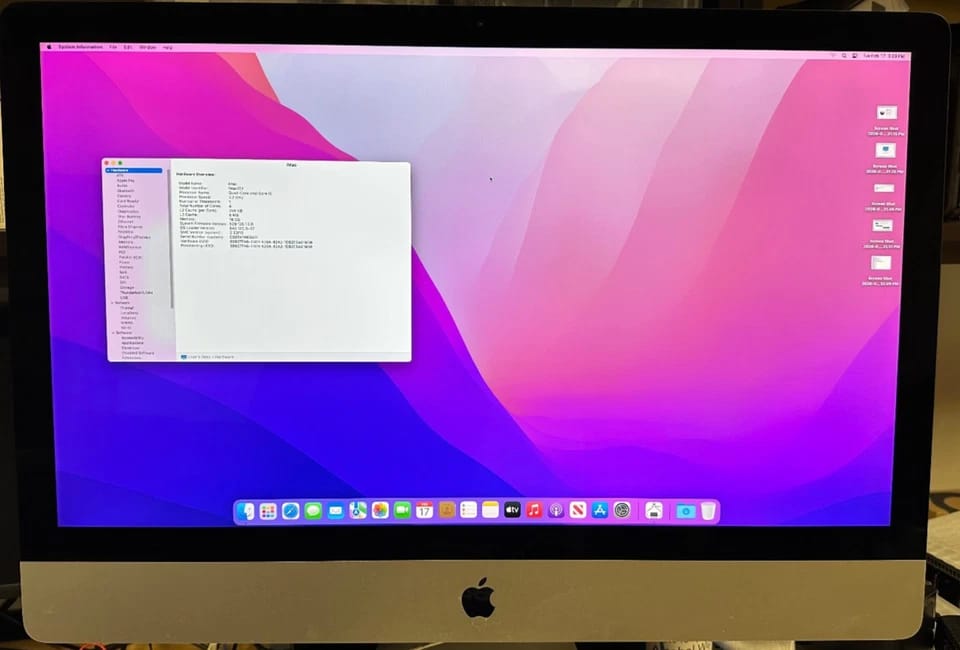Click the computer name in path bar
This screenshot has height=650, width=960.
point(199,357)
